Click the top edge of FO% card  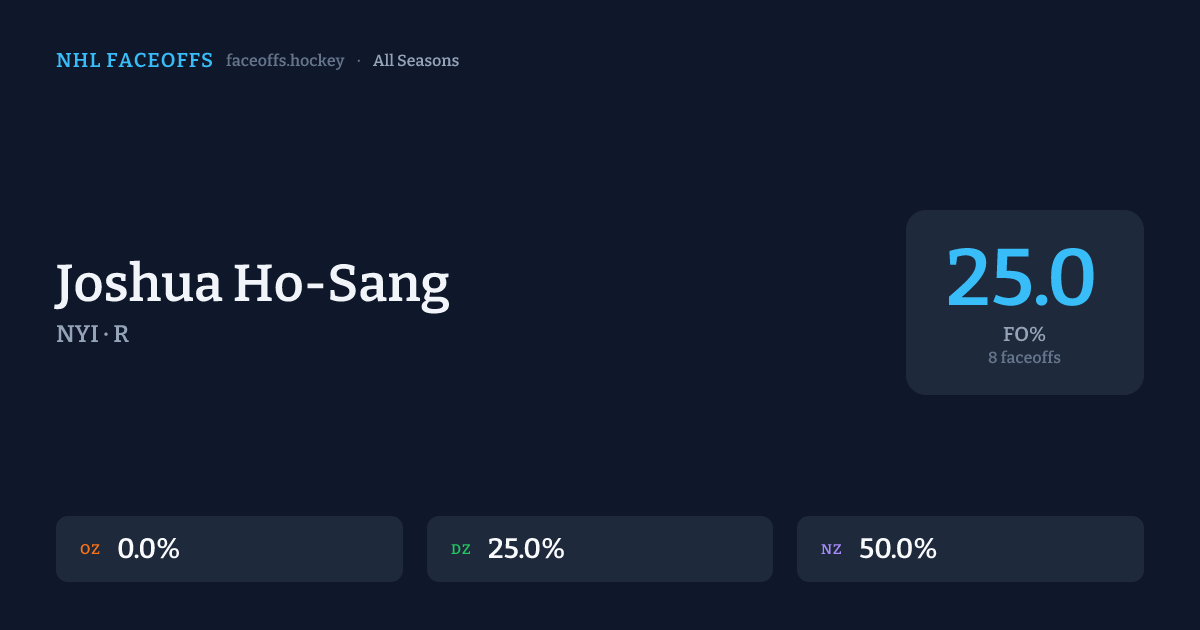tap(1024, 214)
